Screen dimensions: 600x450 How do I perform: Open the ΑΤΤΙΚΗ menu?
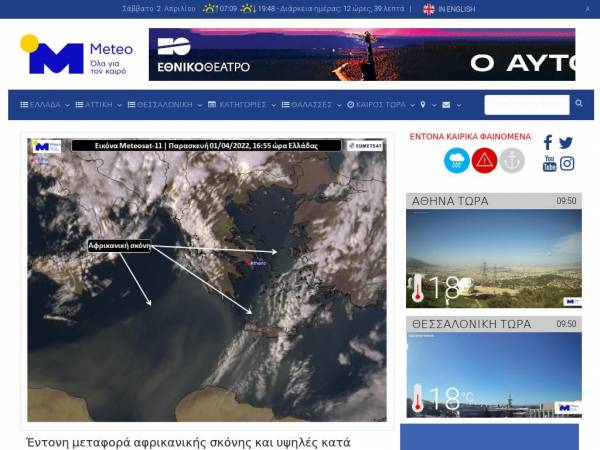click(99, 105)
